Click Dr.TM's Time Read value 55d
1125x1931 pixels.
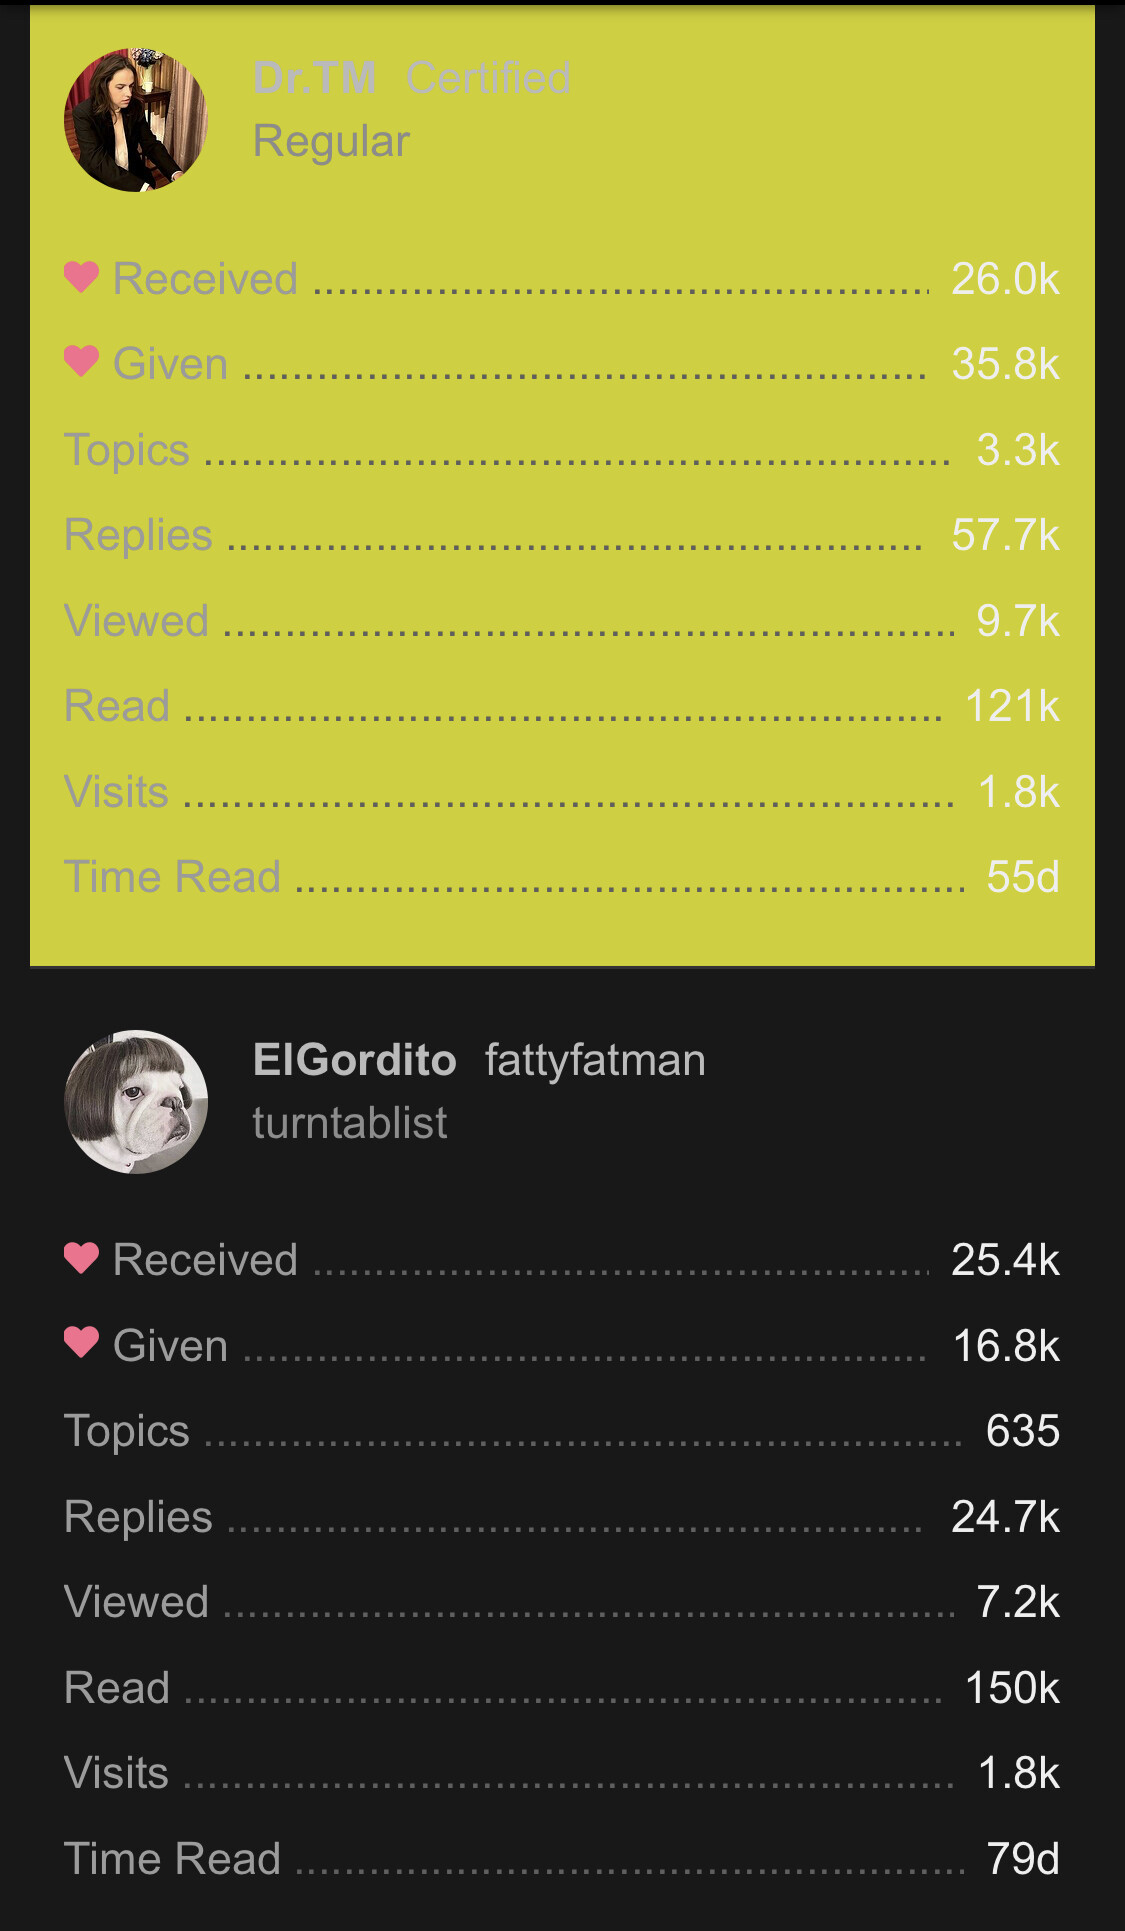point(1022,877)
